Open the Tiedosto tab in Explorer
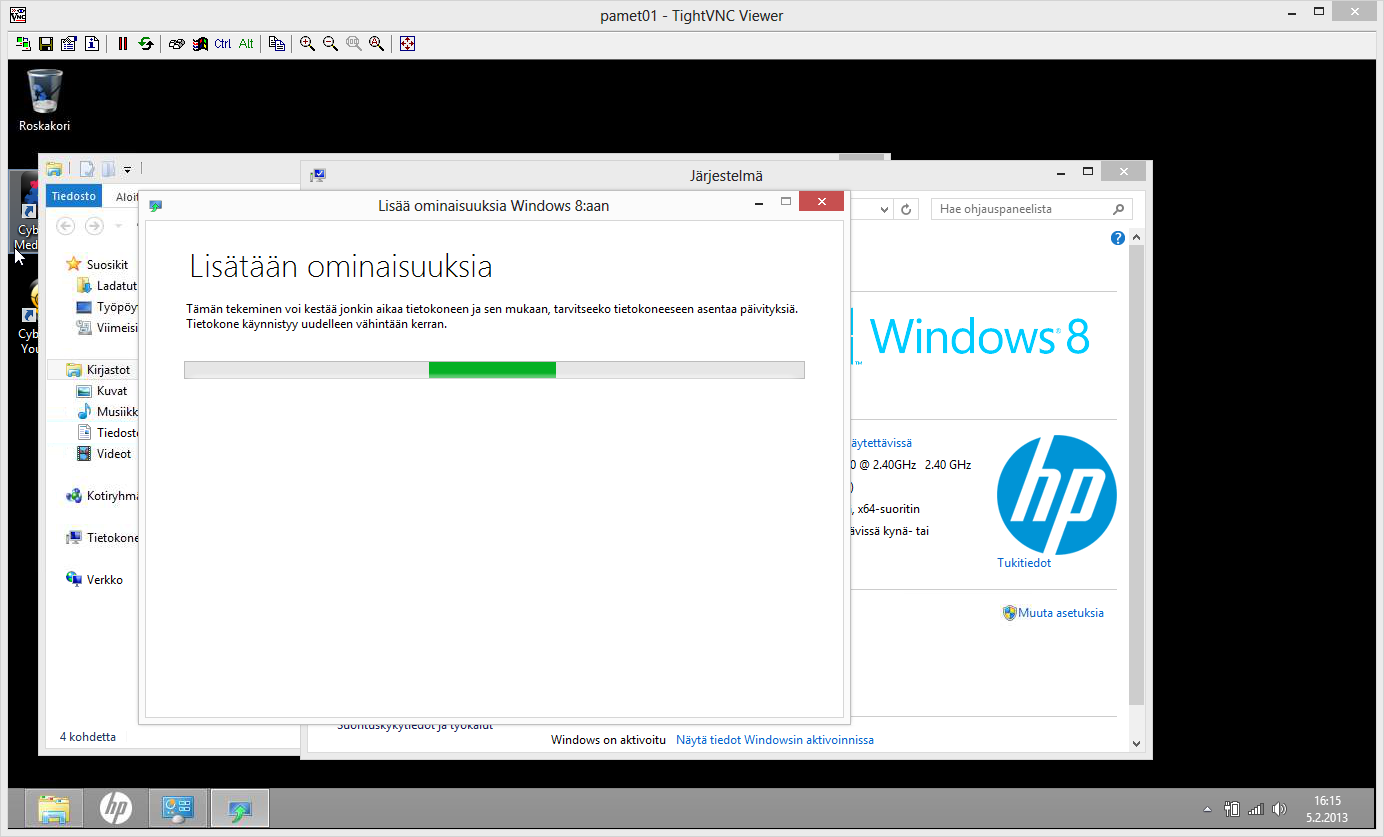 74,197
